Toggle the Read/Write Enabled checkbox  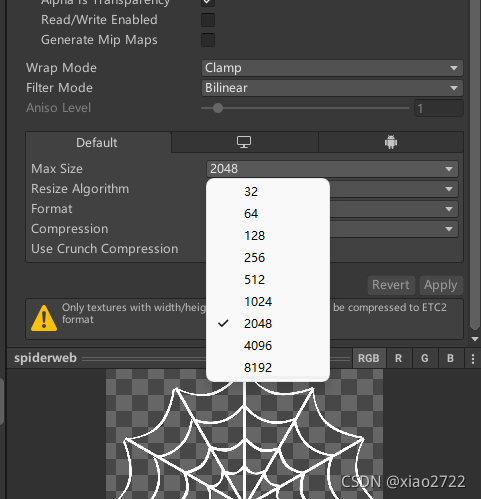pos(208,20)
